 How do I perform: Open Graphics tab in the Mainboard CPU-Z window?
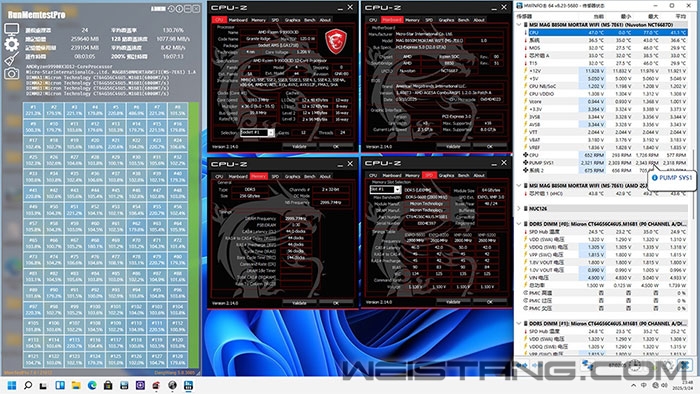point(446,20)
